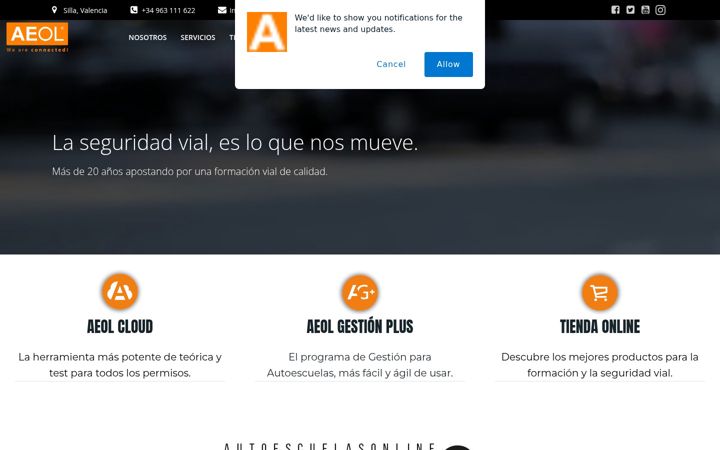This screenshot has height=450, width=720.
Task: Click the orange AEOL Cloud round icon
Action: 120,292
